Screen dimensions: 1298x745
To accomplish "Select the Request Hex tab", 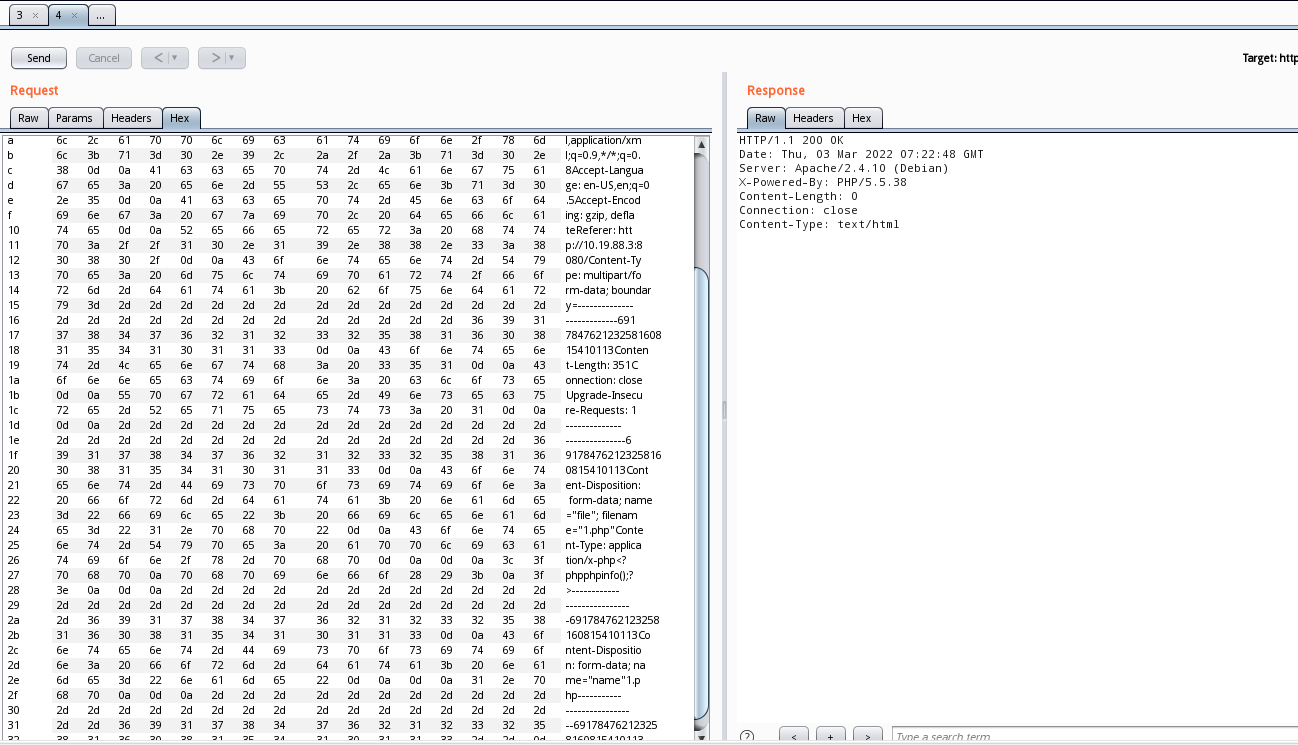I will click(180, 118).
